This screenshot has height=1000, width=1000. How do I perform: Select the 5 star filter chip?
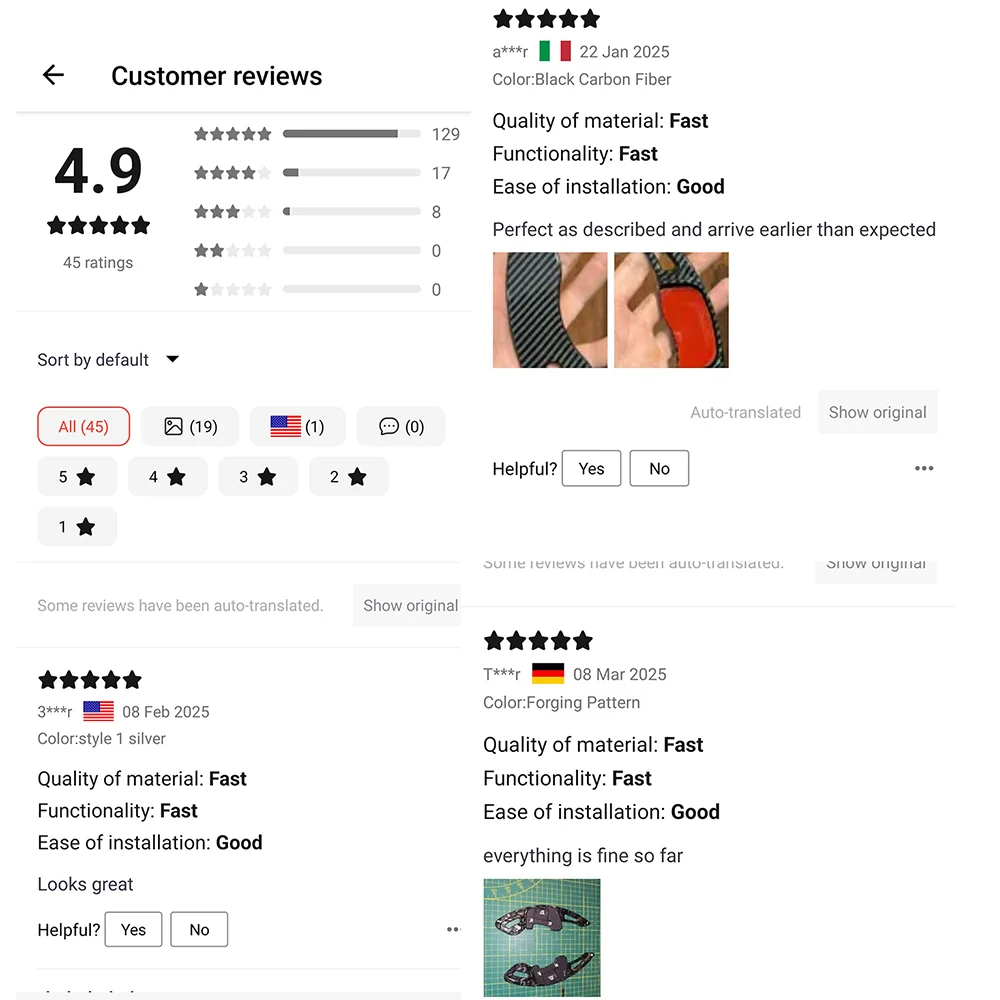point(77,477)
